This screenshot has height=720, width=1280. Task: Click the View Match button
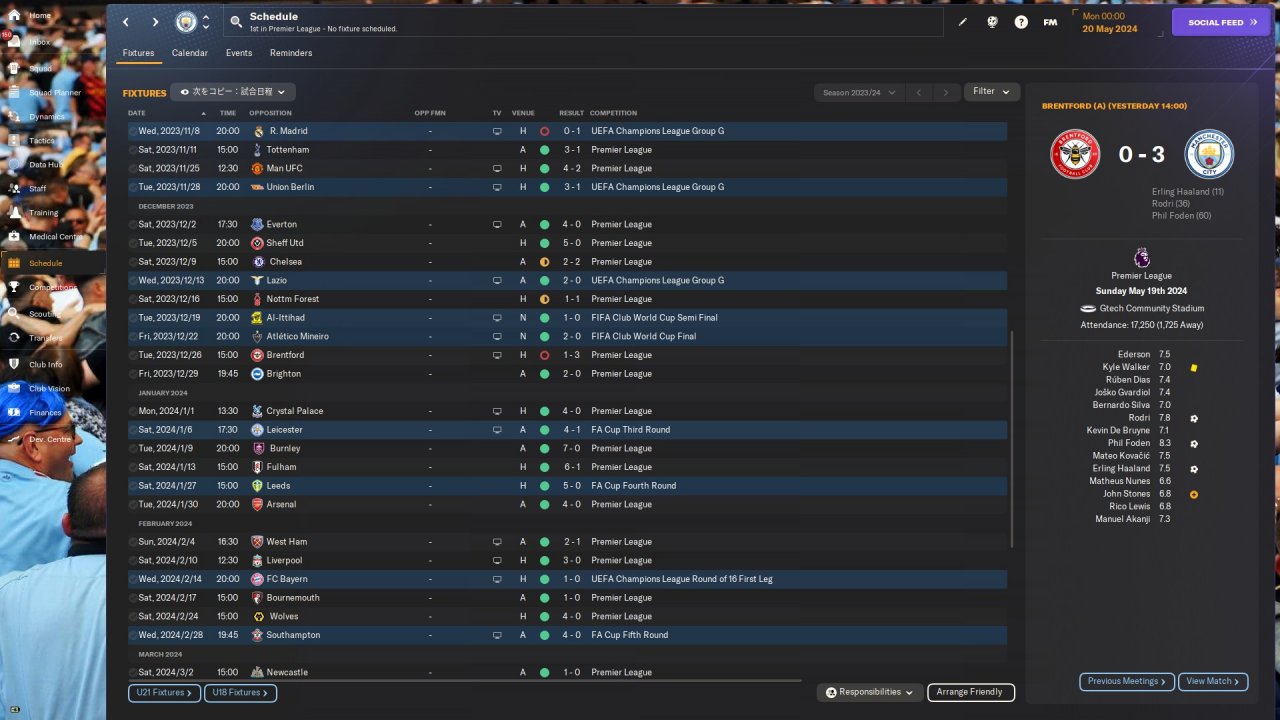[1213, 681]
